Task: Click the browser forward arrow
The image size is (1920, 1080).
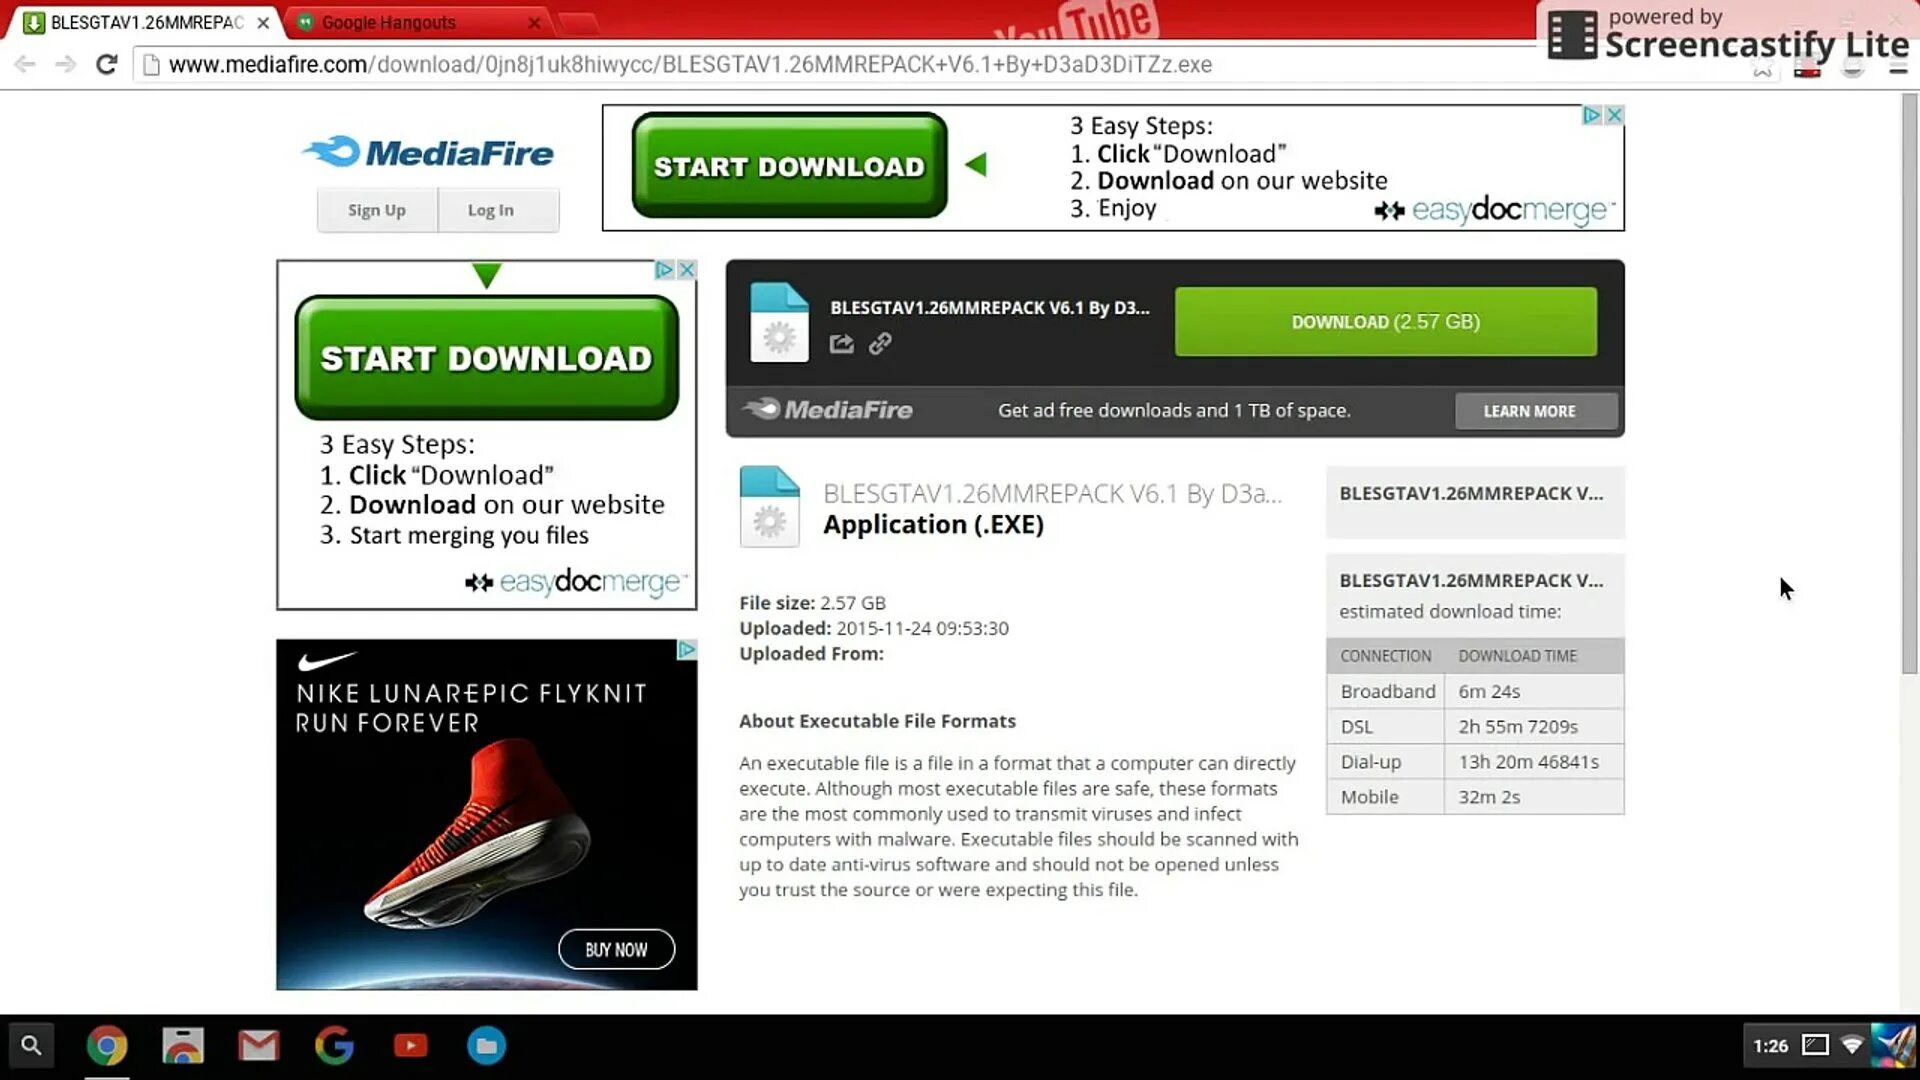Action: pos(66,65)
